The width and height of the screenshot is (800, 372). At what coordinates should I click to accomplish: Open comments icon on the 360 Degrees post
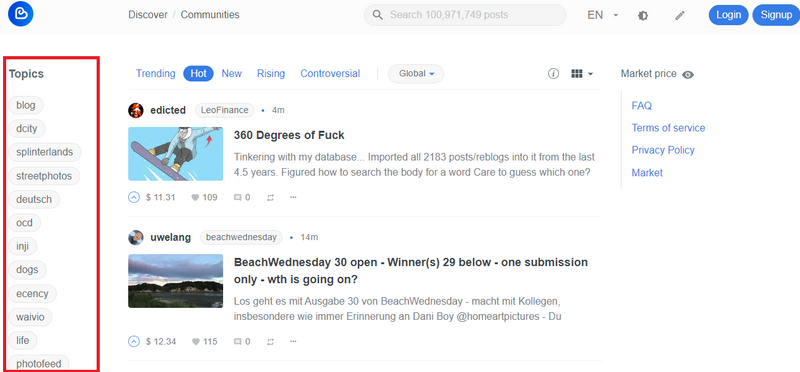point(238,197)
